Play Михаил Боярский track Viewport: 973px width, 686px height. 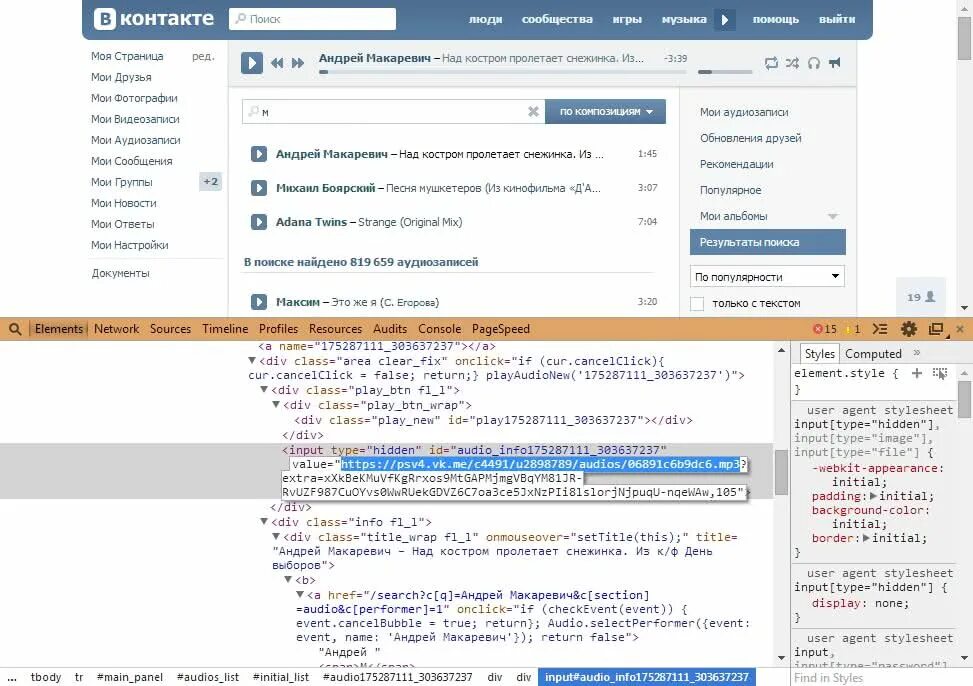[259, 188]
